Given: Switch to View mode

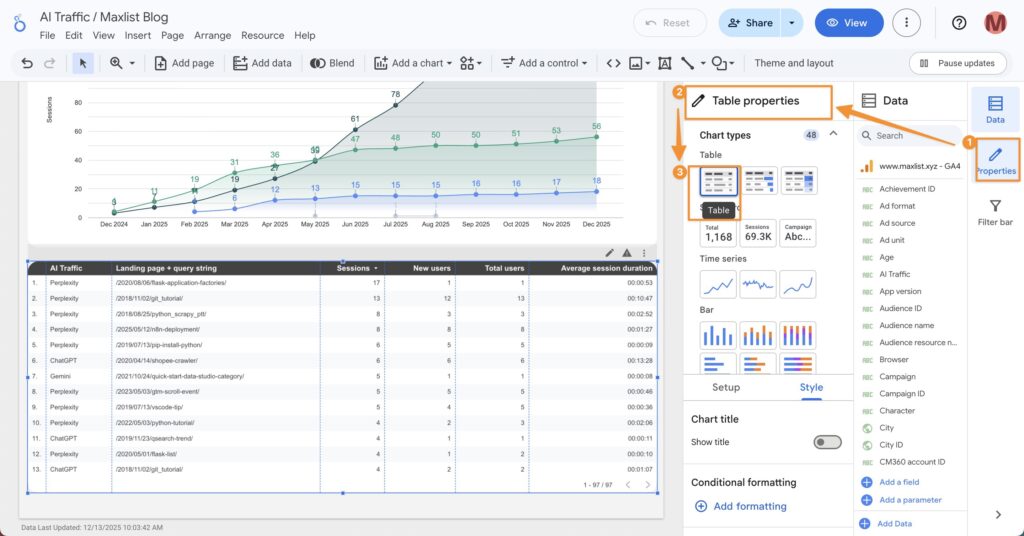Looking at the screenshot, I should click(x=849, y=23).
